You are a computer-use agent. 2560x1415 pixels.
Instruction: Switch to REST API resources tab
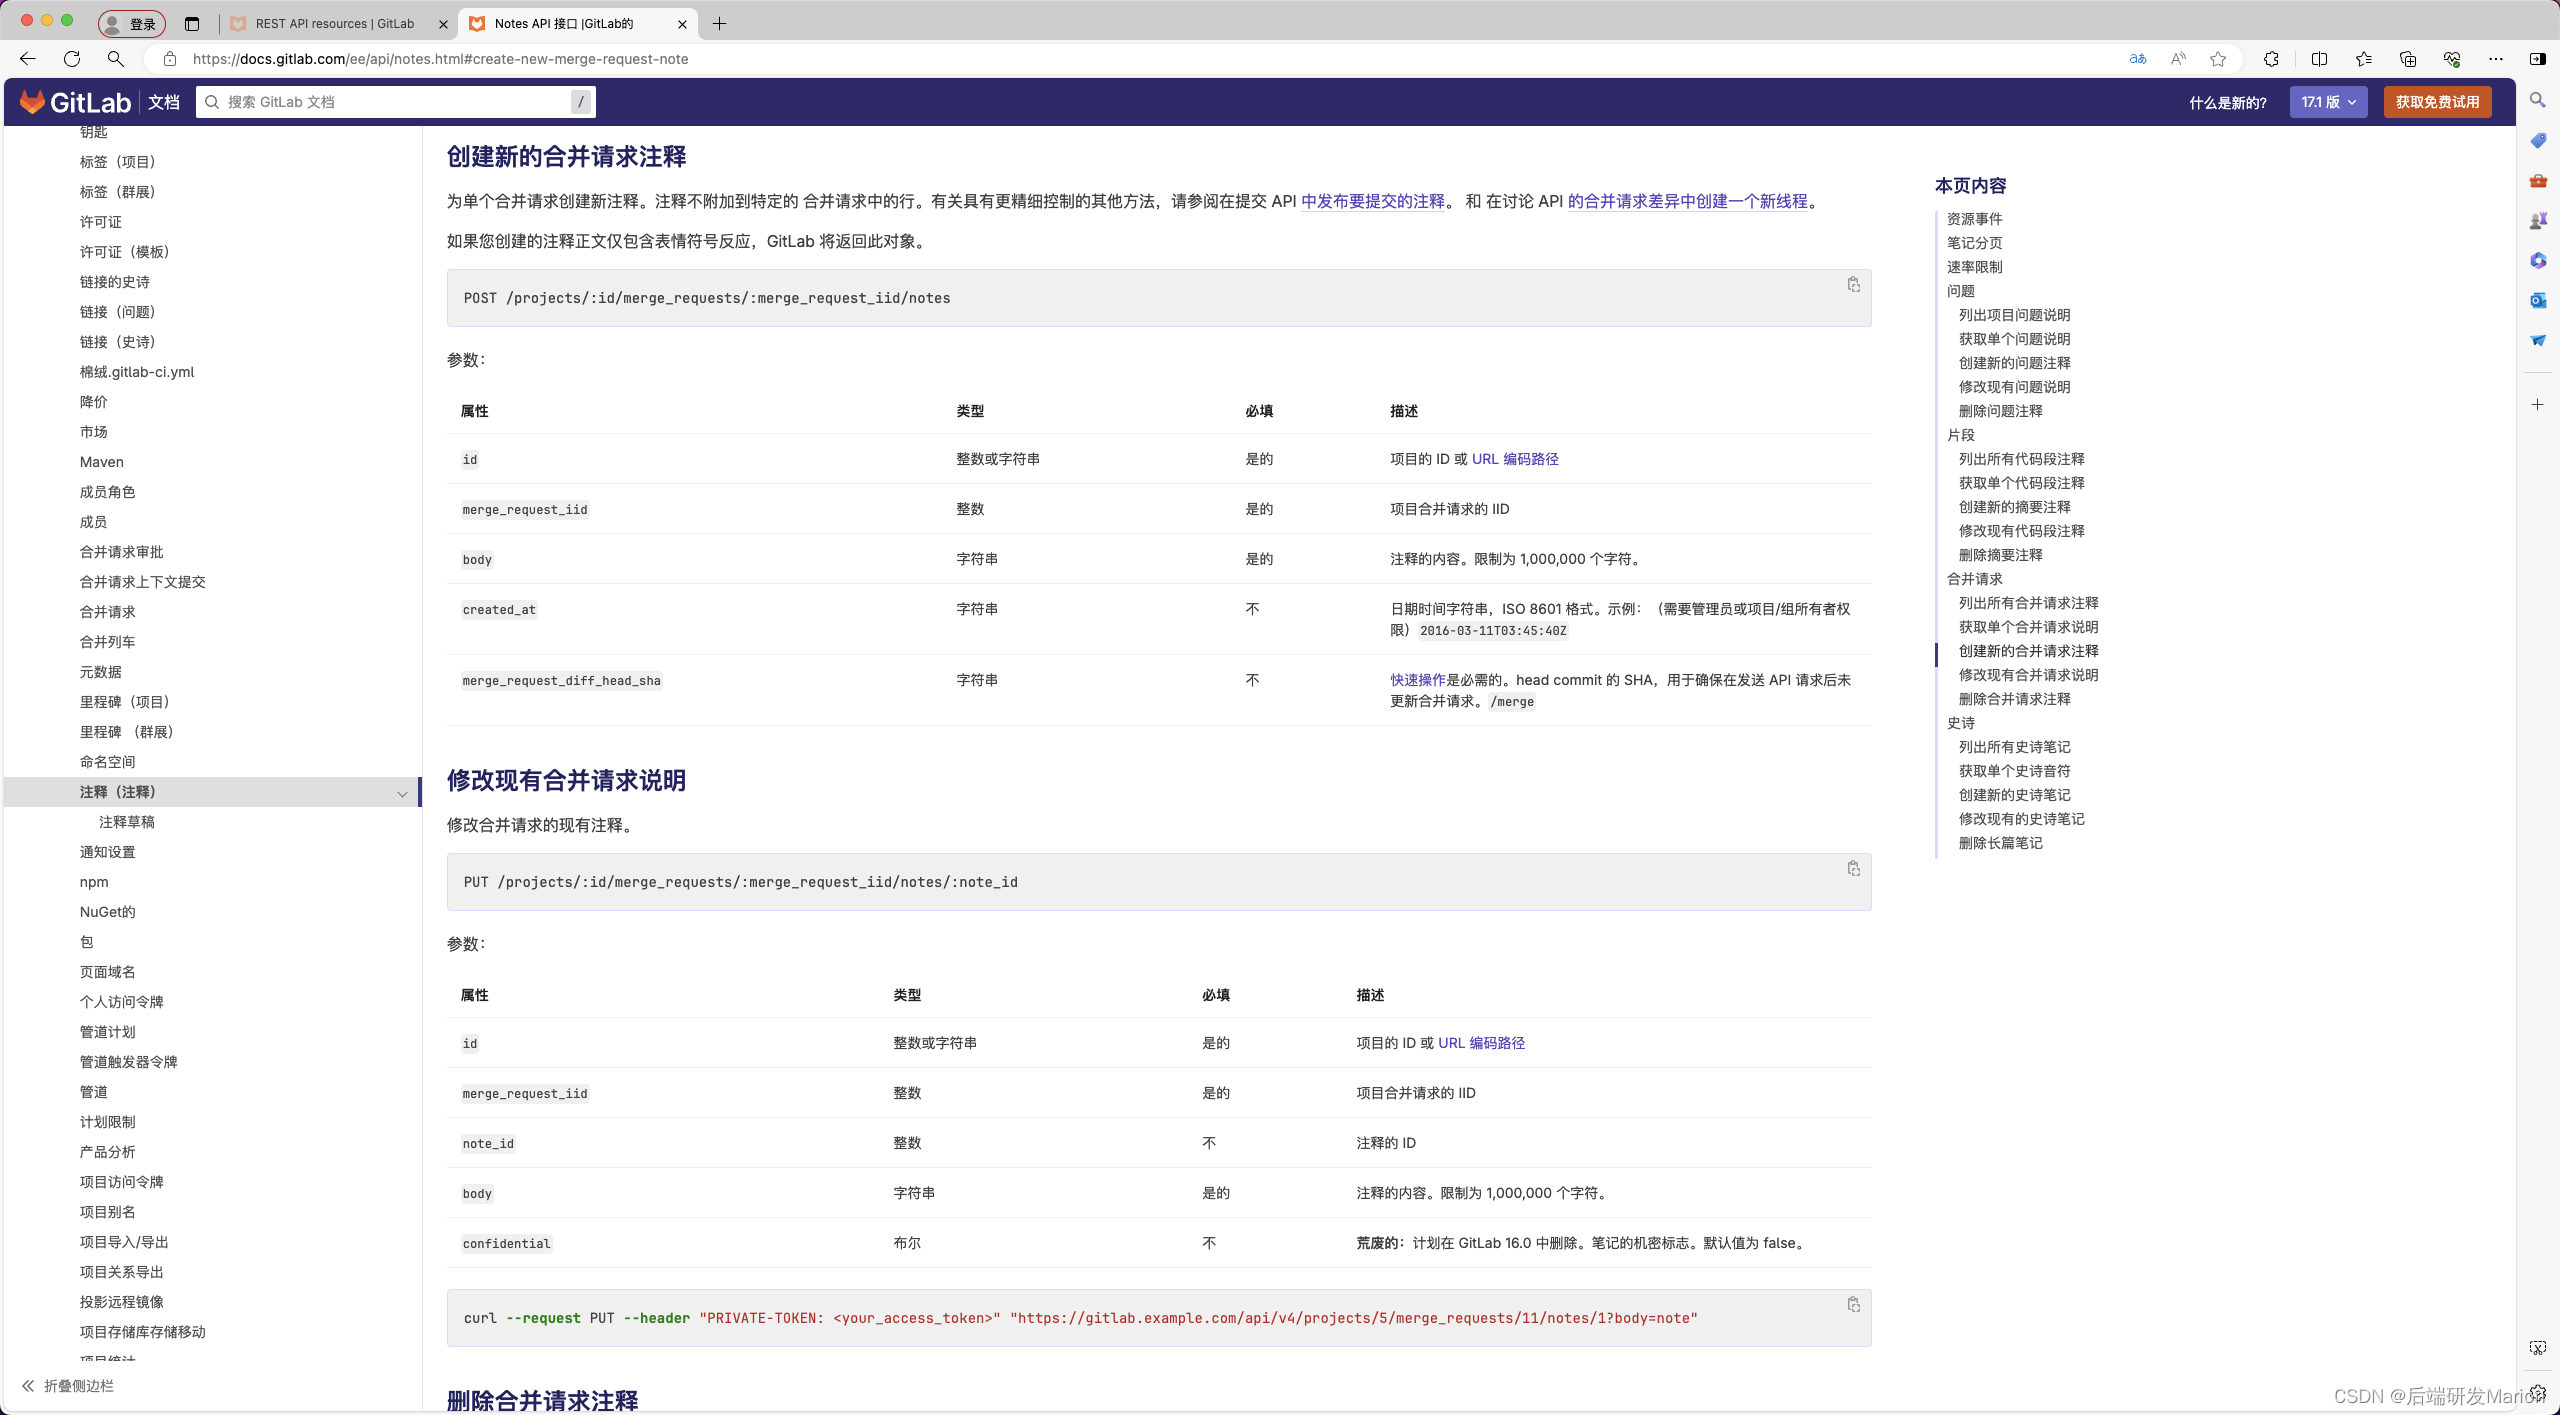pos(334,24)
